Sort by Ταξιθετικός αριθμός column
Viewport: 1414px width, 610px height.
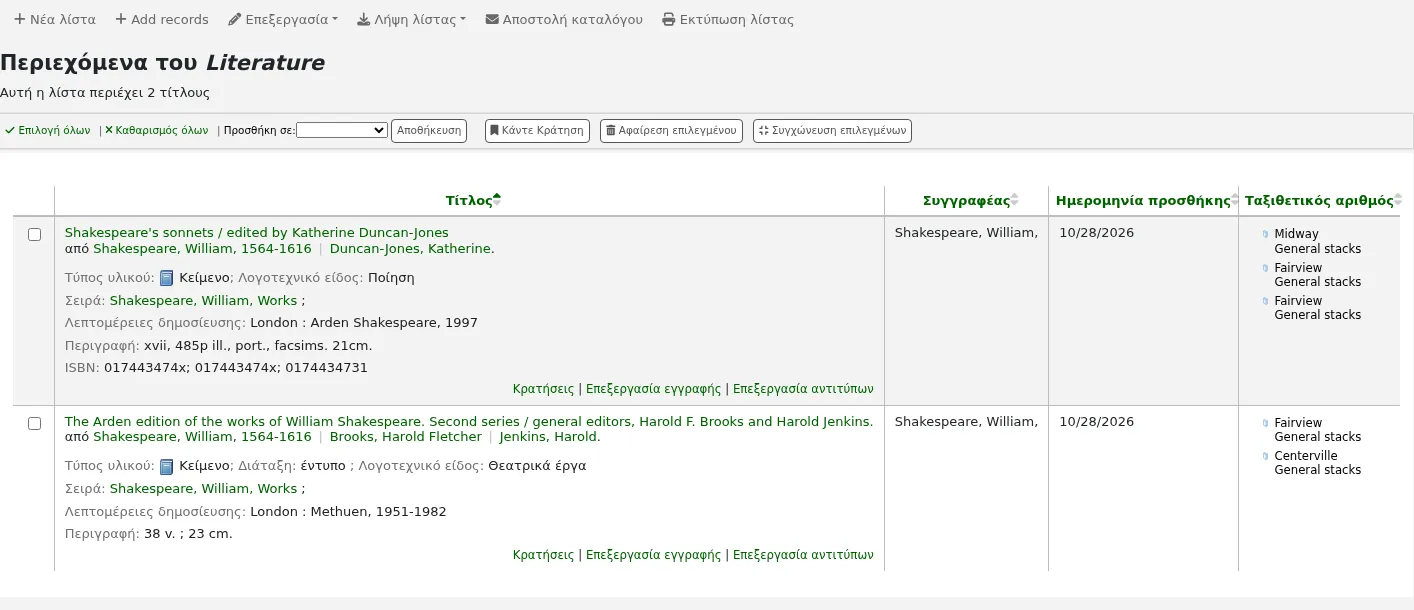pos(1319,200)
